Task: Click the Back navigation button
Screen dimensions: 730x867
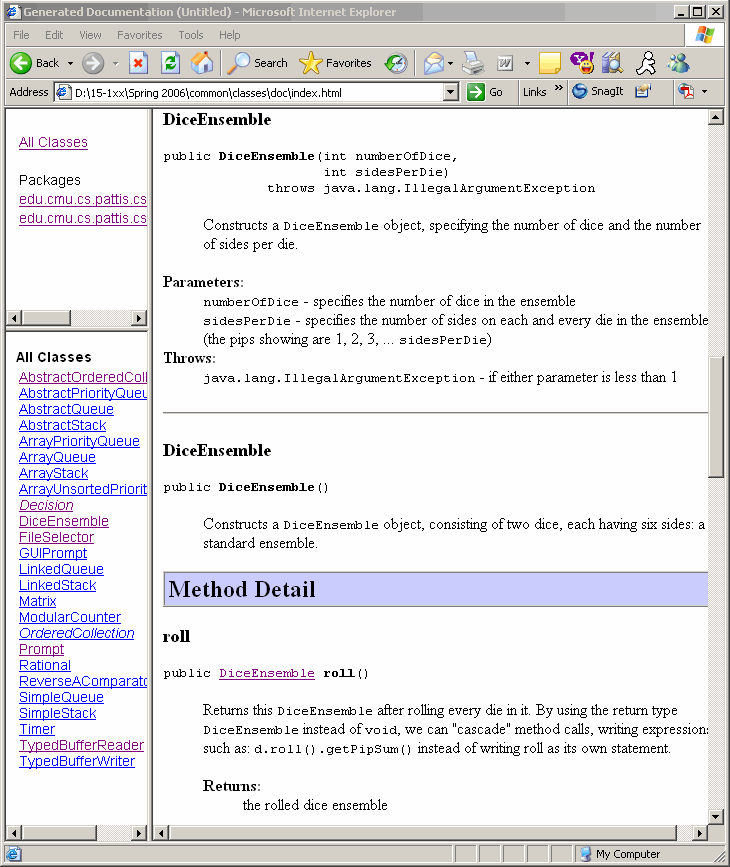Action: point(35,63)
